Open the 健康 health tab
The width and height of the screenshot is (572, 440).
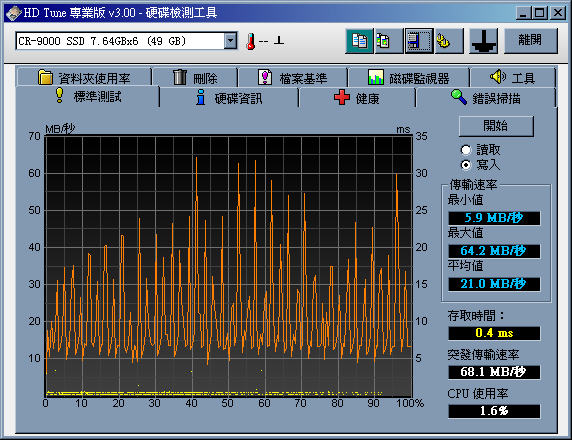[356, 98]
